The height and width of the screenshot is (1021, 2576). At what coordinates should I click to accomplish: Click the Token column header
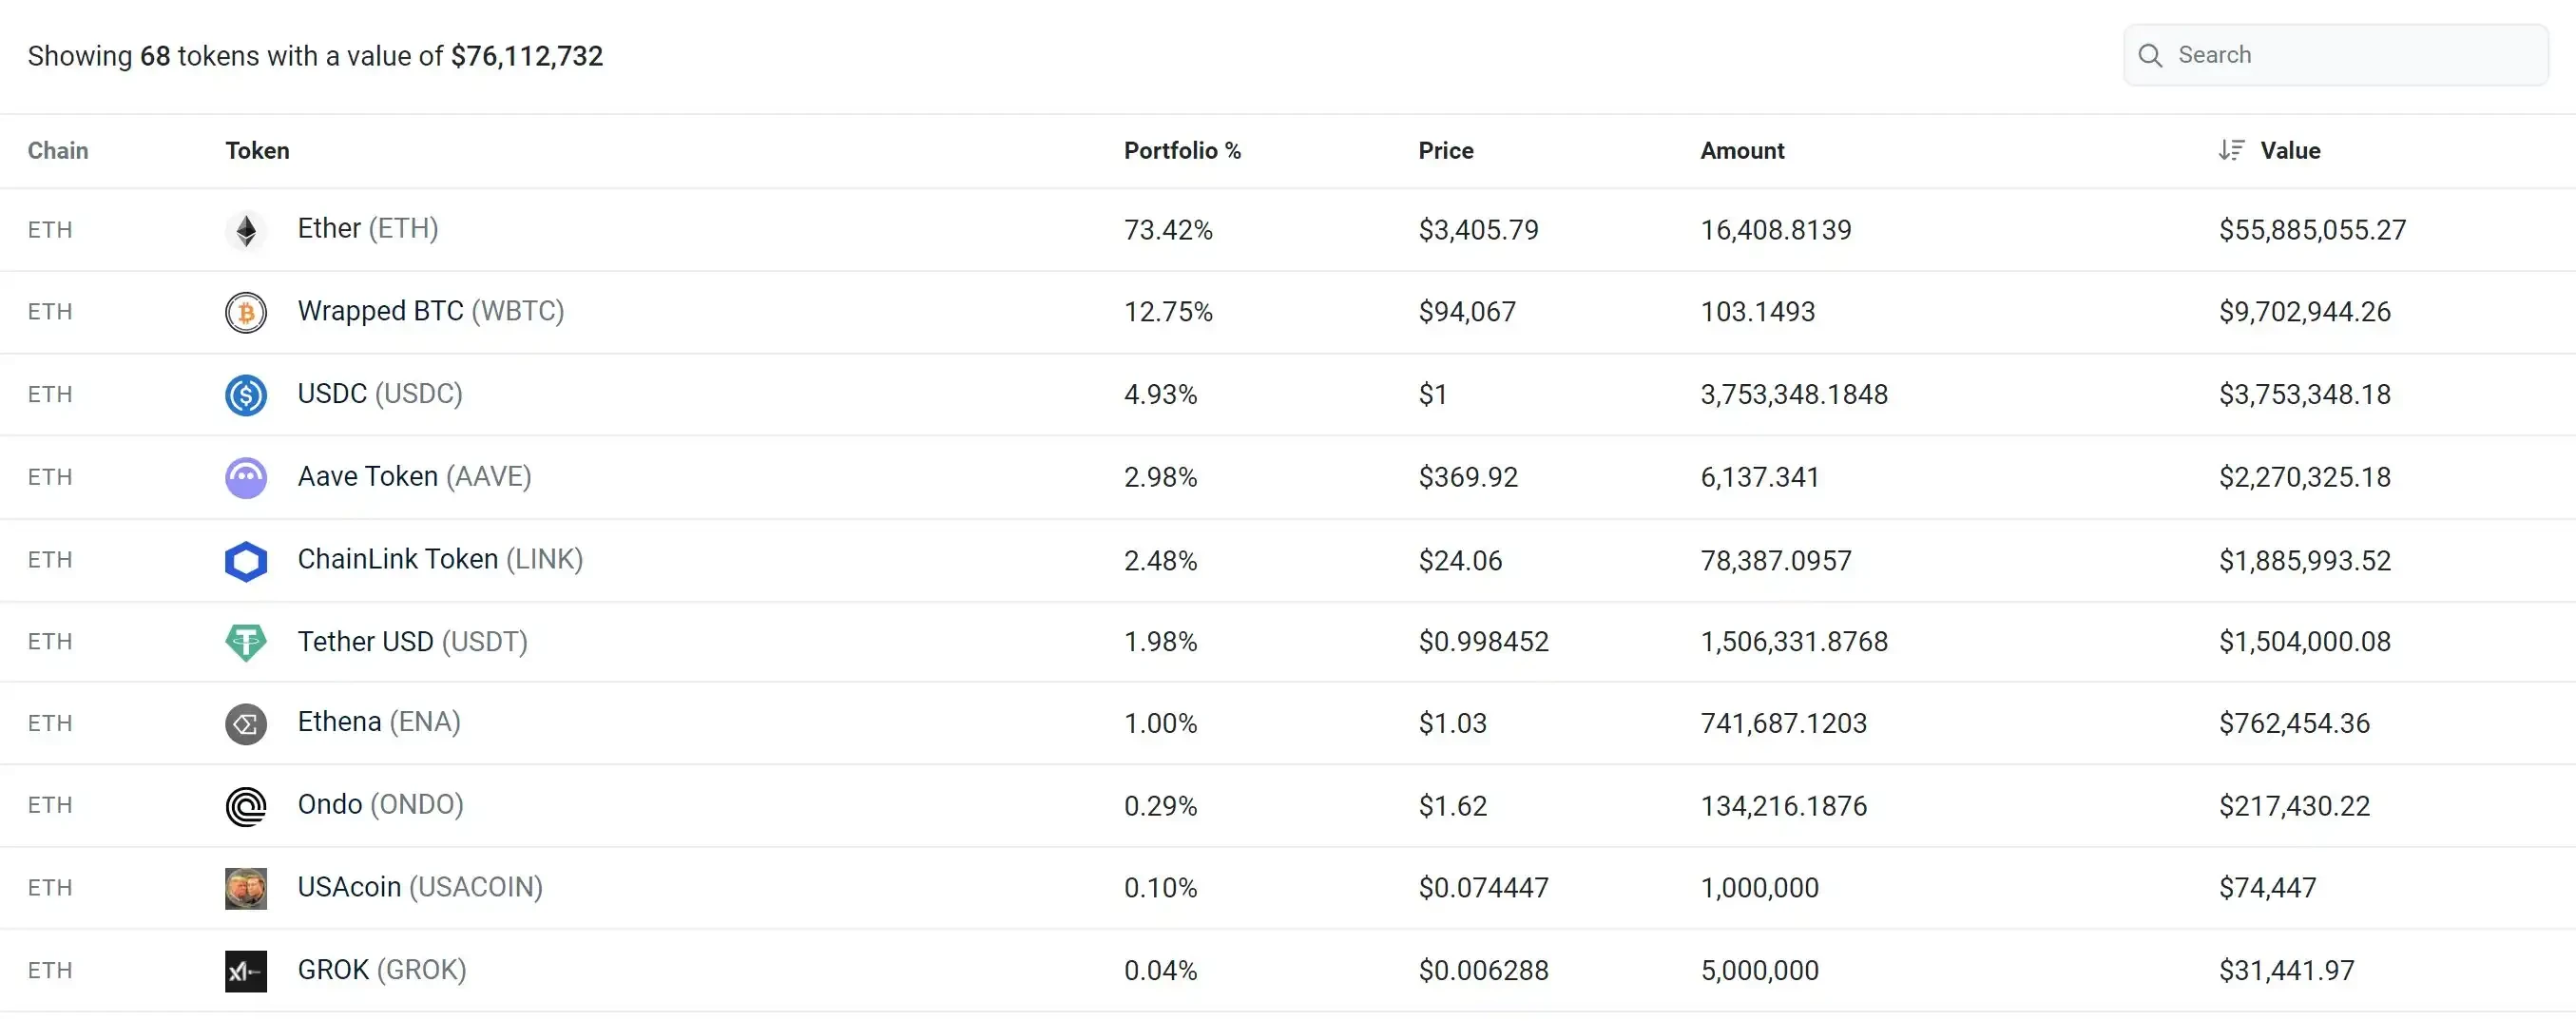tap(257, 150)
